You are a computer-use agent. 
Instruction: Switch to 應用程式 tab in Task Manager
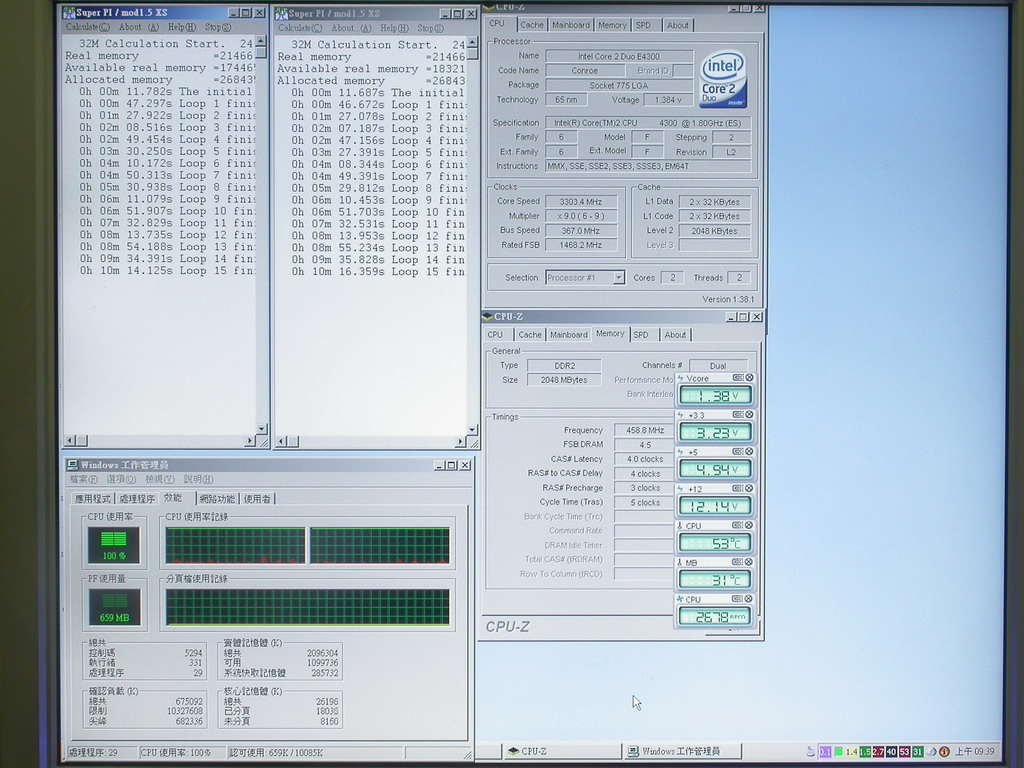pos(93,499)
